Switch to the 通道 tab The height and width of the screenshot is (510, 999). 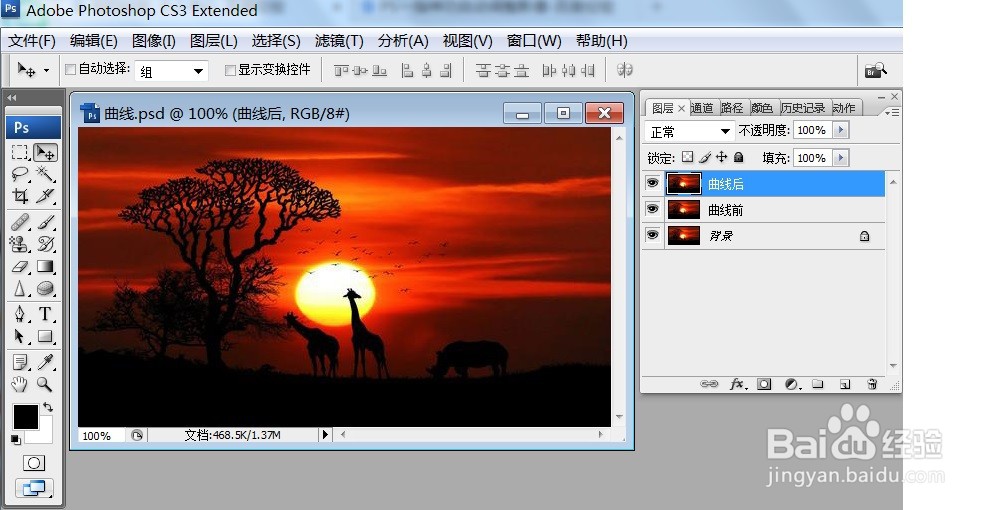tap(702, 108)
